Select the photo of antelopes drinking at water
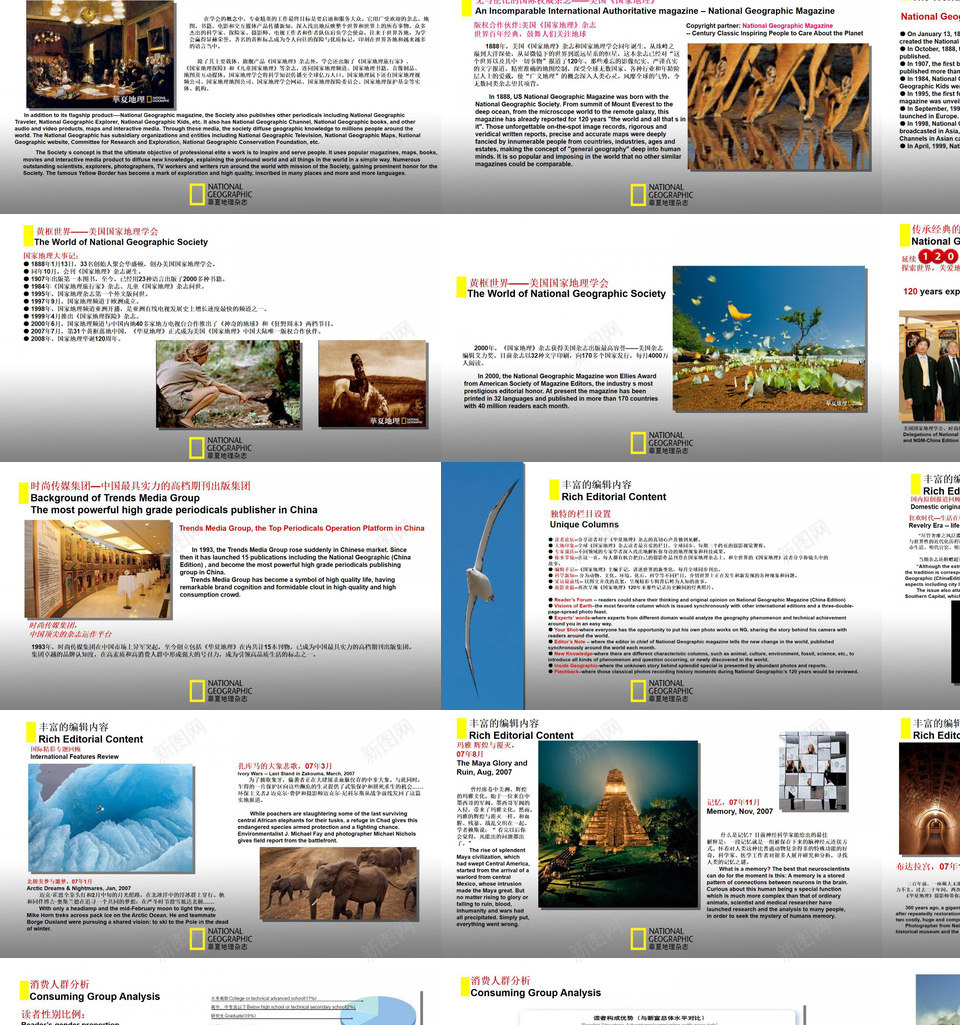 point(778,106)
